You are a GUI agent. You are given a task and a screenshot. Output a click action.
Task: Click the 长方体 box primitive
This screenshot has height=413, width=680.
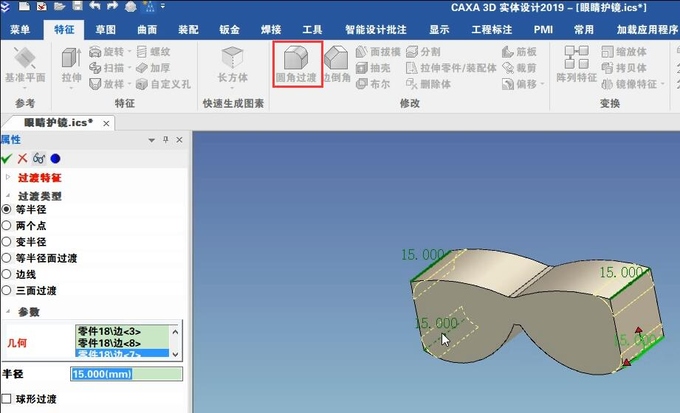pyautogui.click(x=232, y=65)
